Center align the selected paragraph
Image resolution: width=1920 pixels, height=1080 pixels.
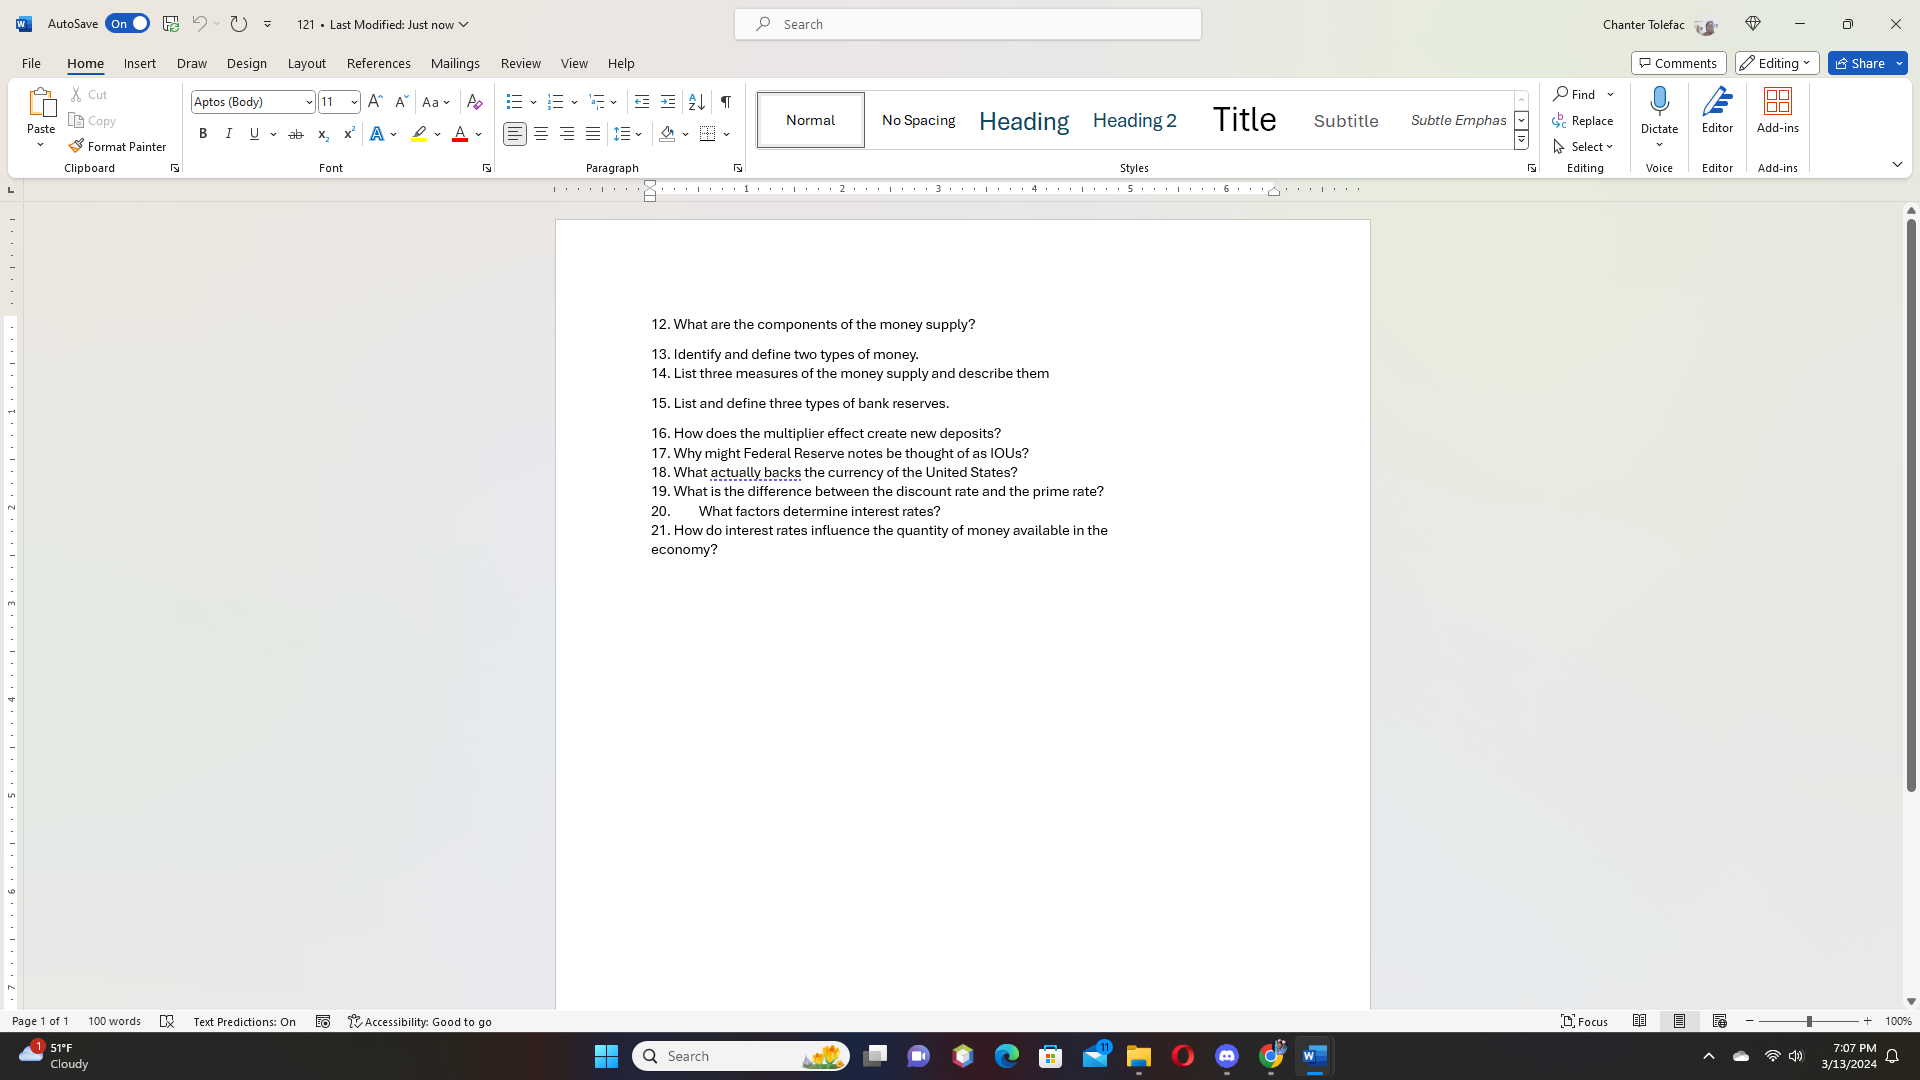540,133
